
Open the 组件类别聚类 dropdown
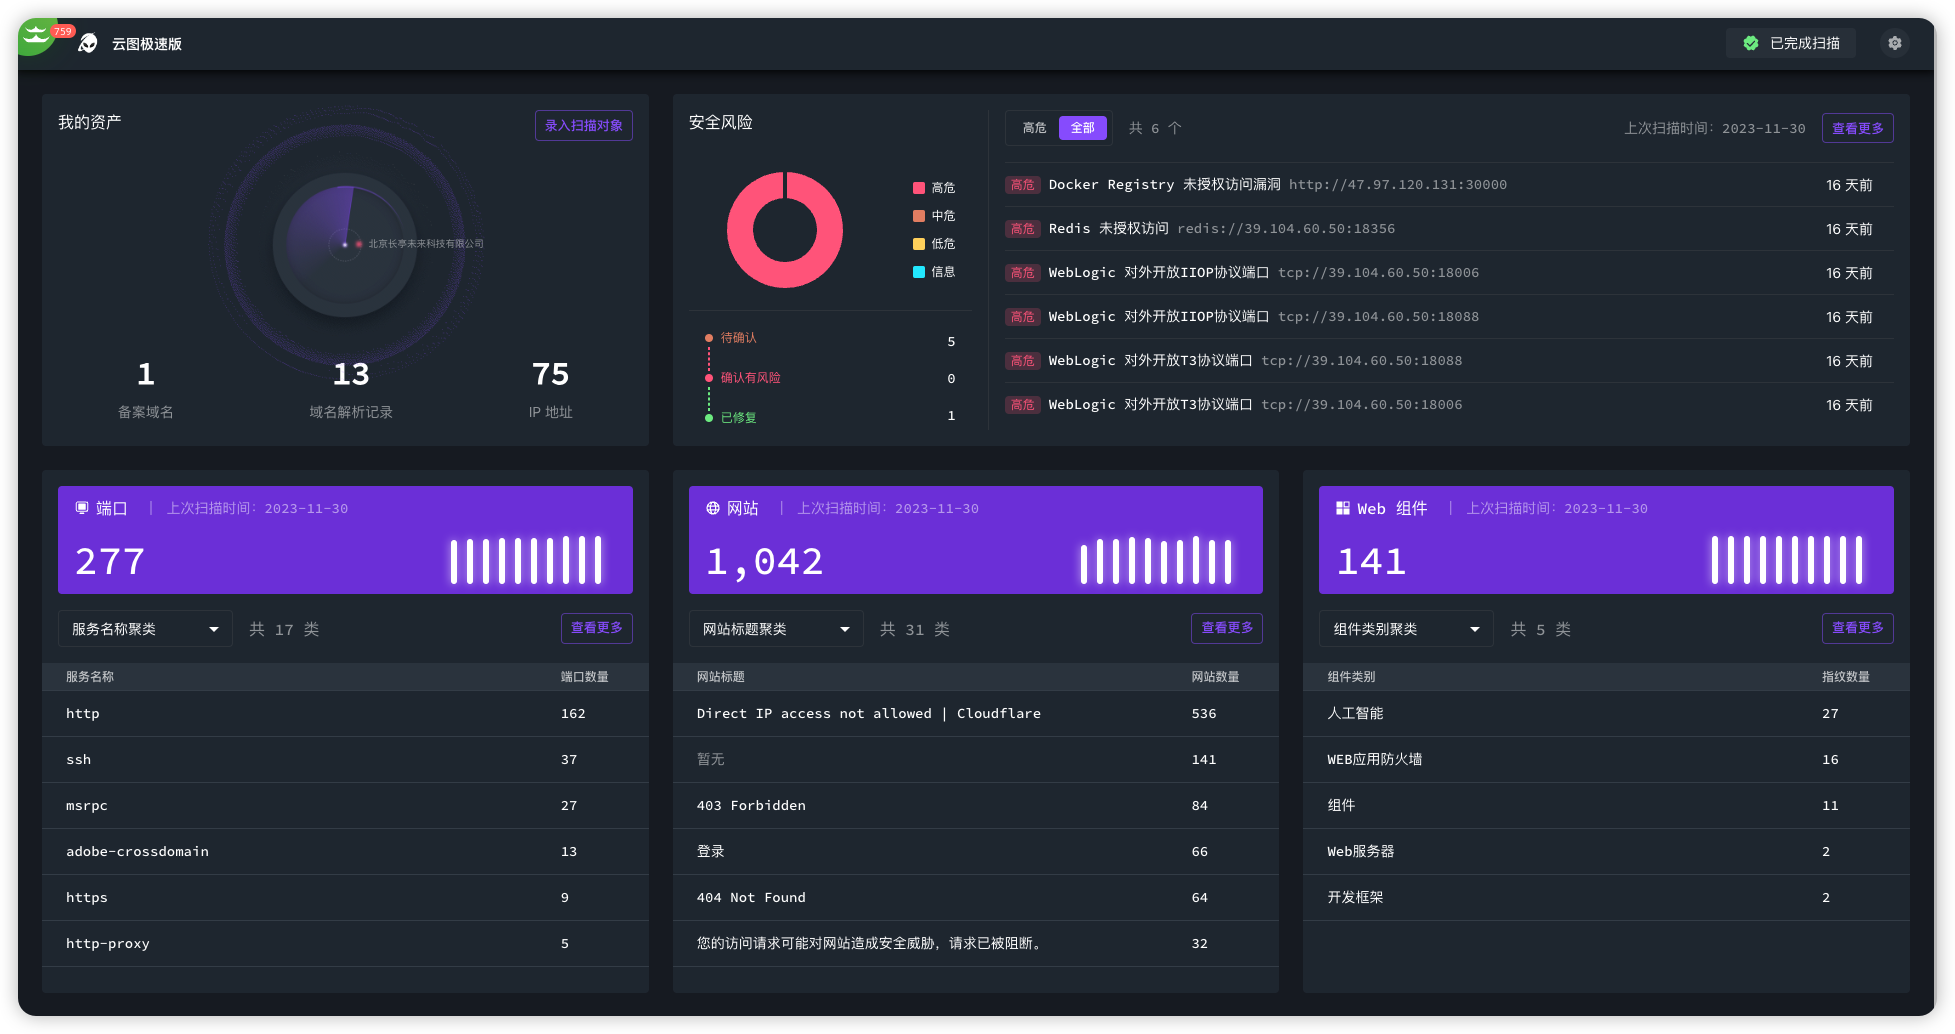1406,629
